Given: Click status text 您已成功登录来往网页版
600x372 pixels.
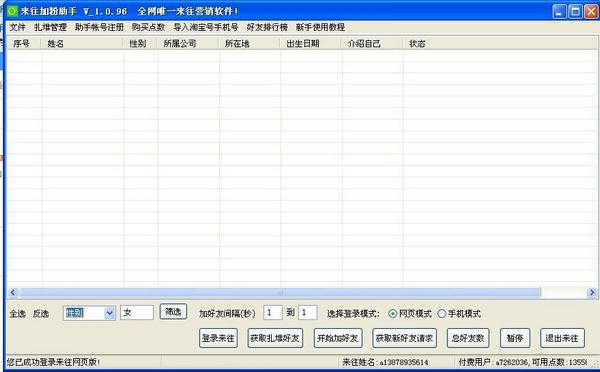Looking at the screenshot, I should [x=53, y=362].
